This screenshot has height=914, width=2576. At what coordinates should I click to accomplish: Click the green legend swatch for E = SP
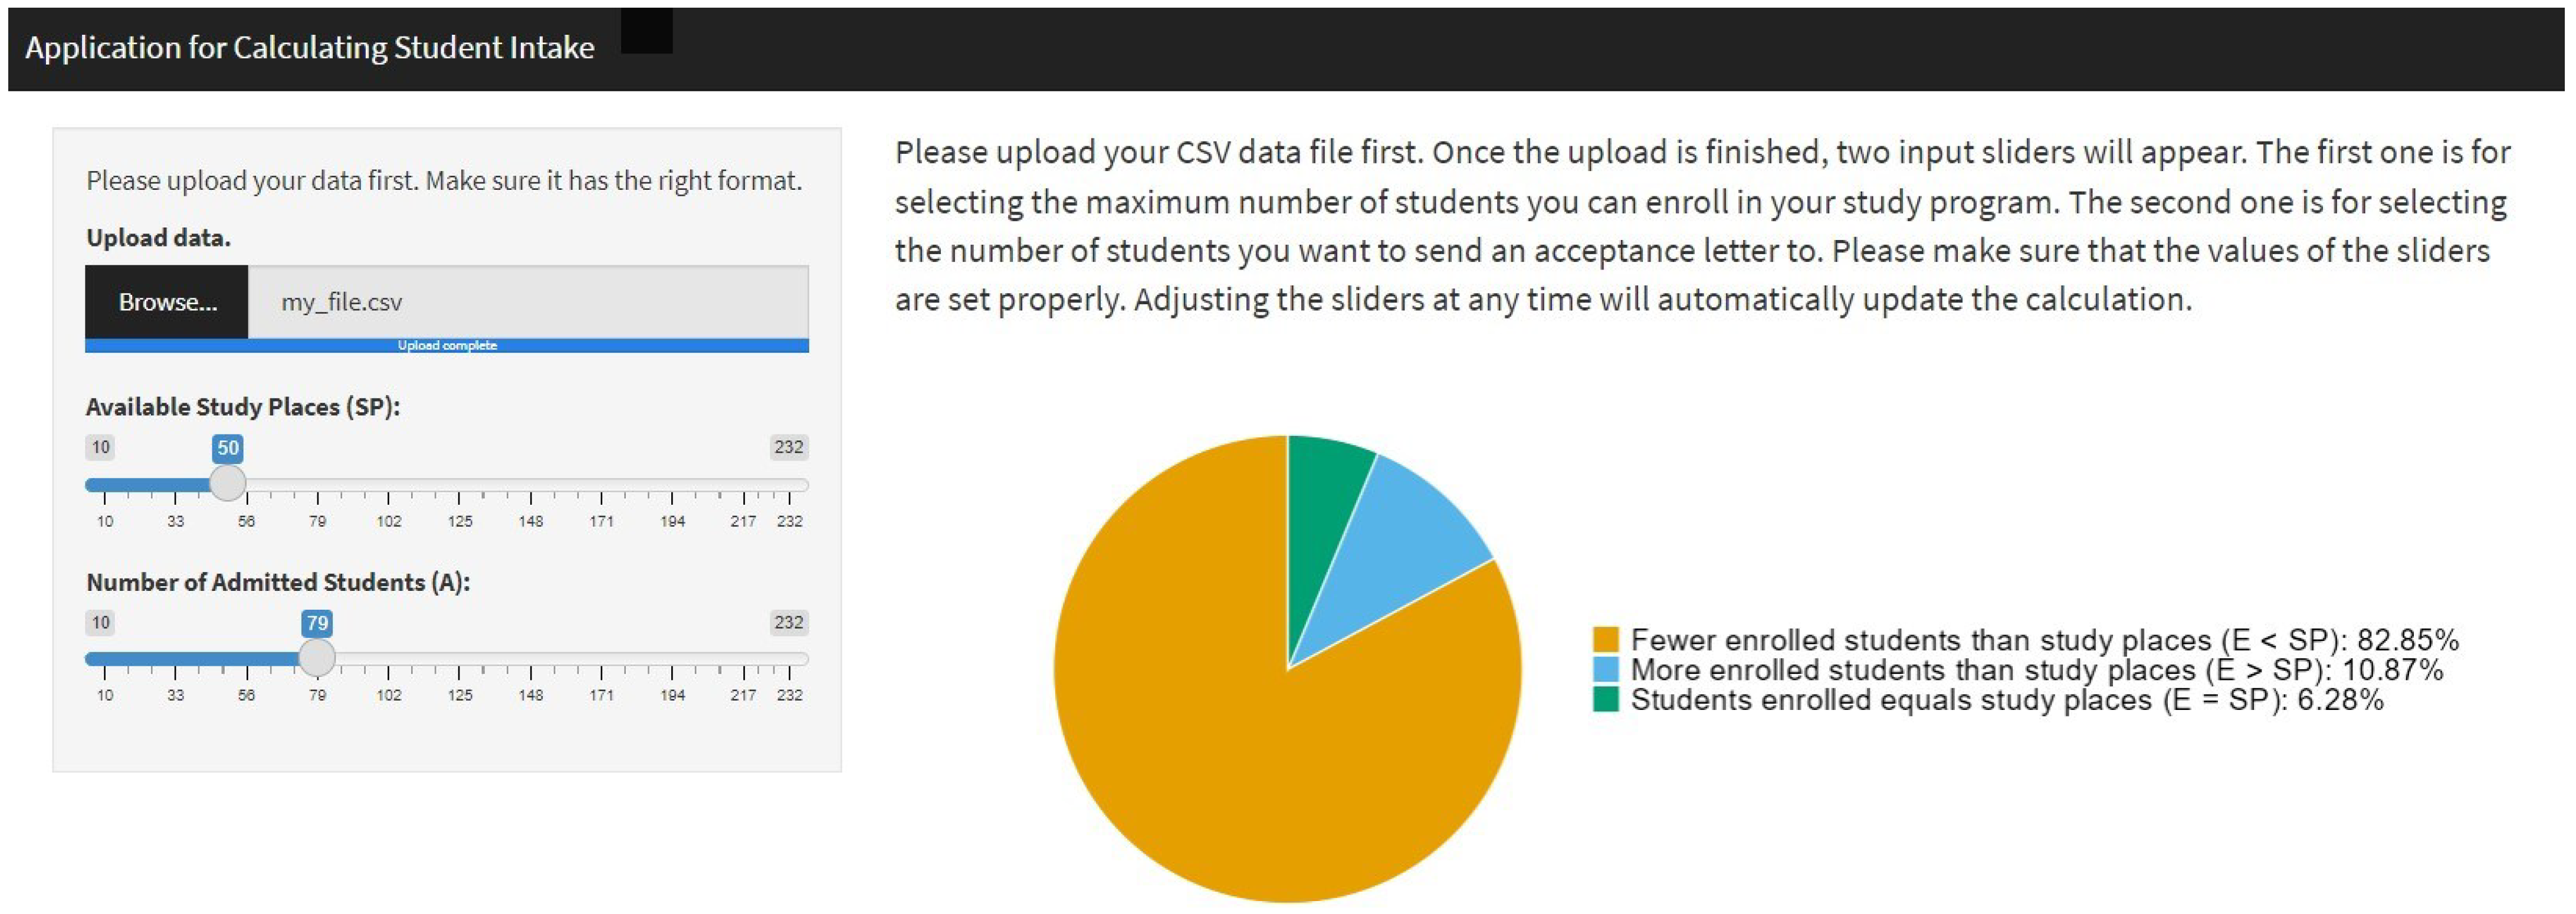pos(1605,699)
